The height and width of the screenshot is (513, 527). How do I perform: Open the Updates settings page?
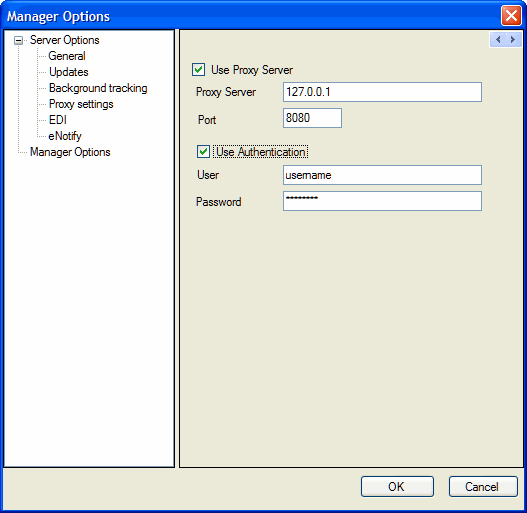(x=69, y=72)
